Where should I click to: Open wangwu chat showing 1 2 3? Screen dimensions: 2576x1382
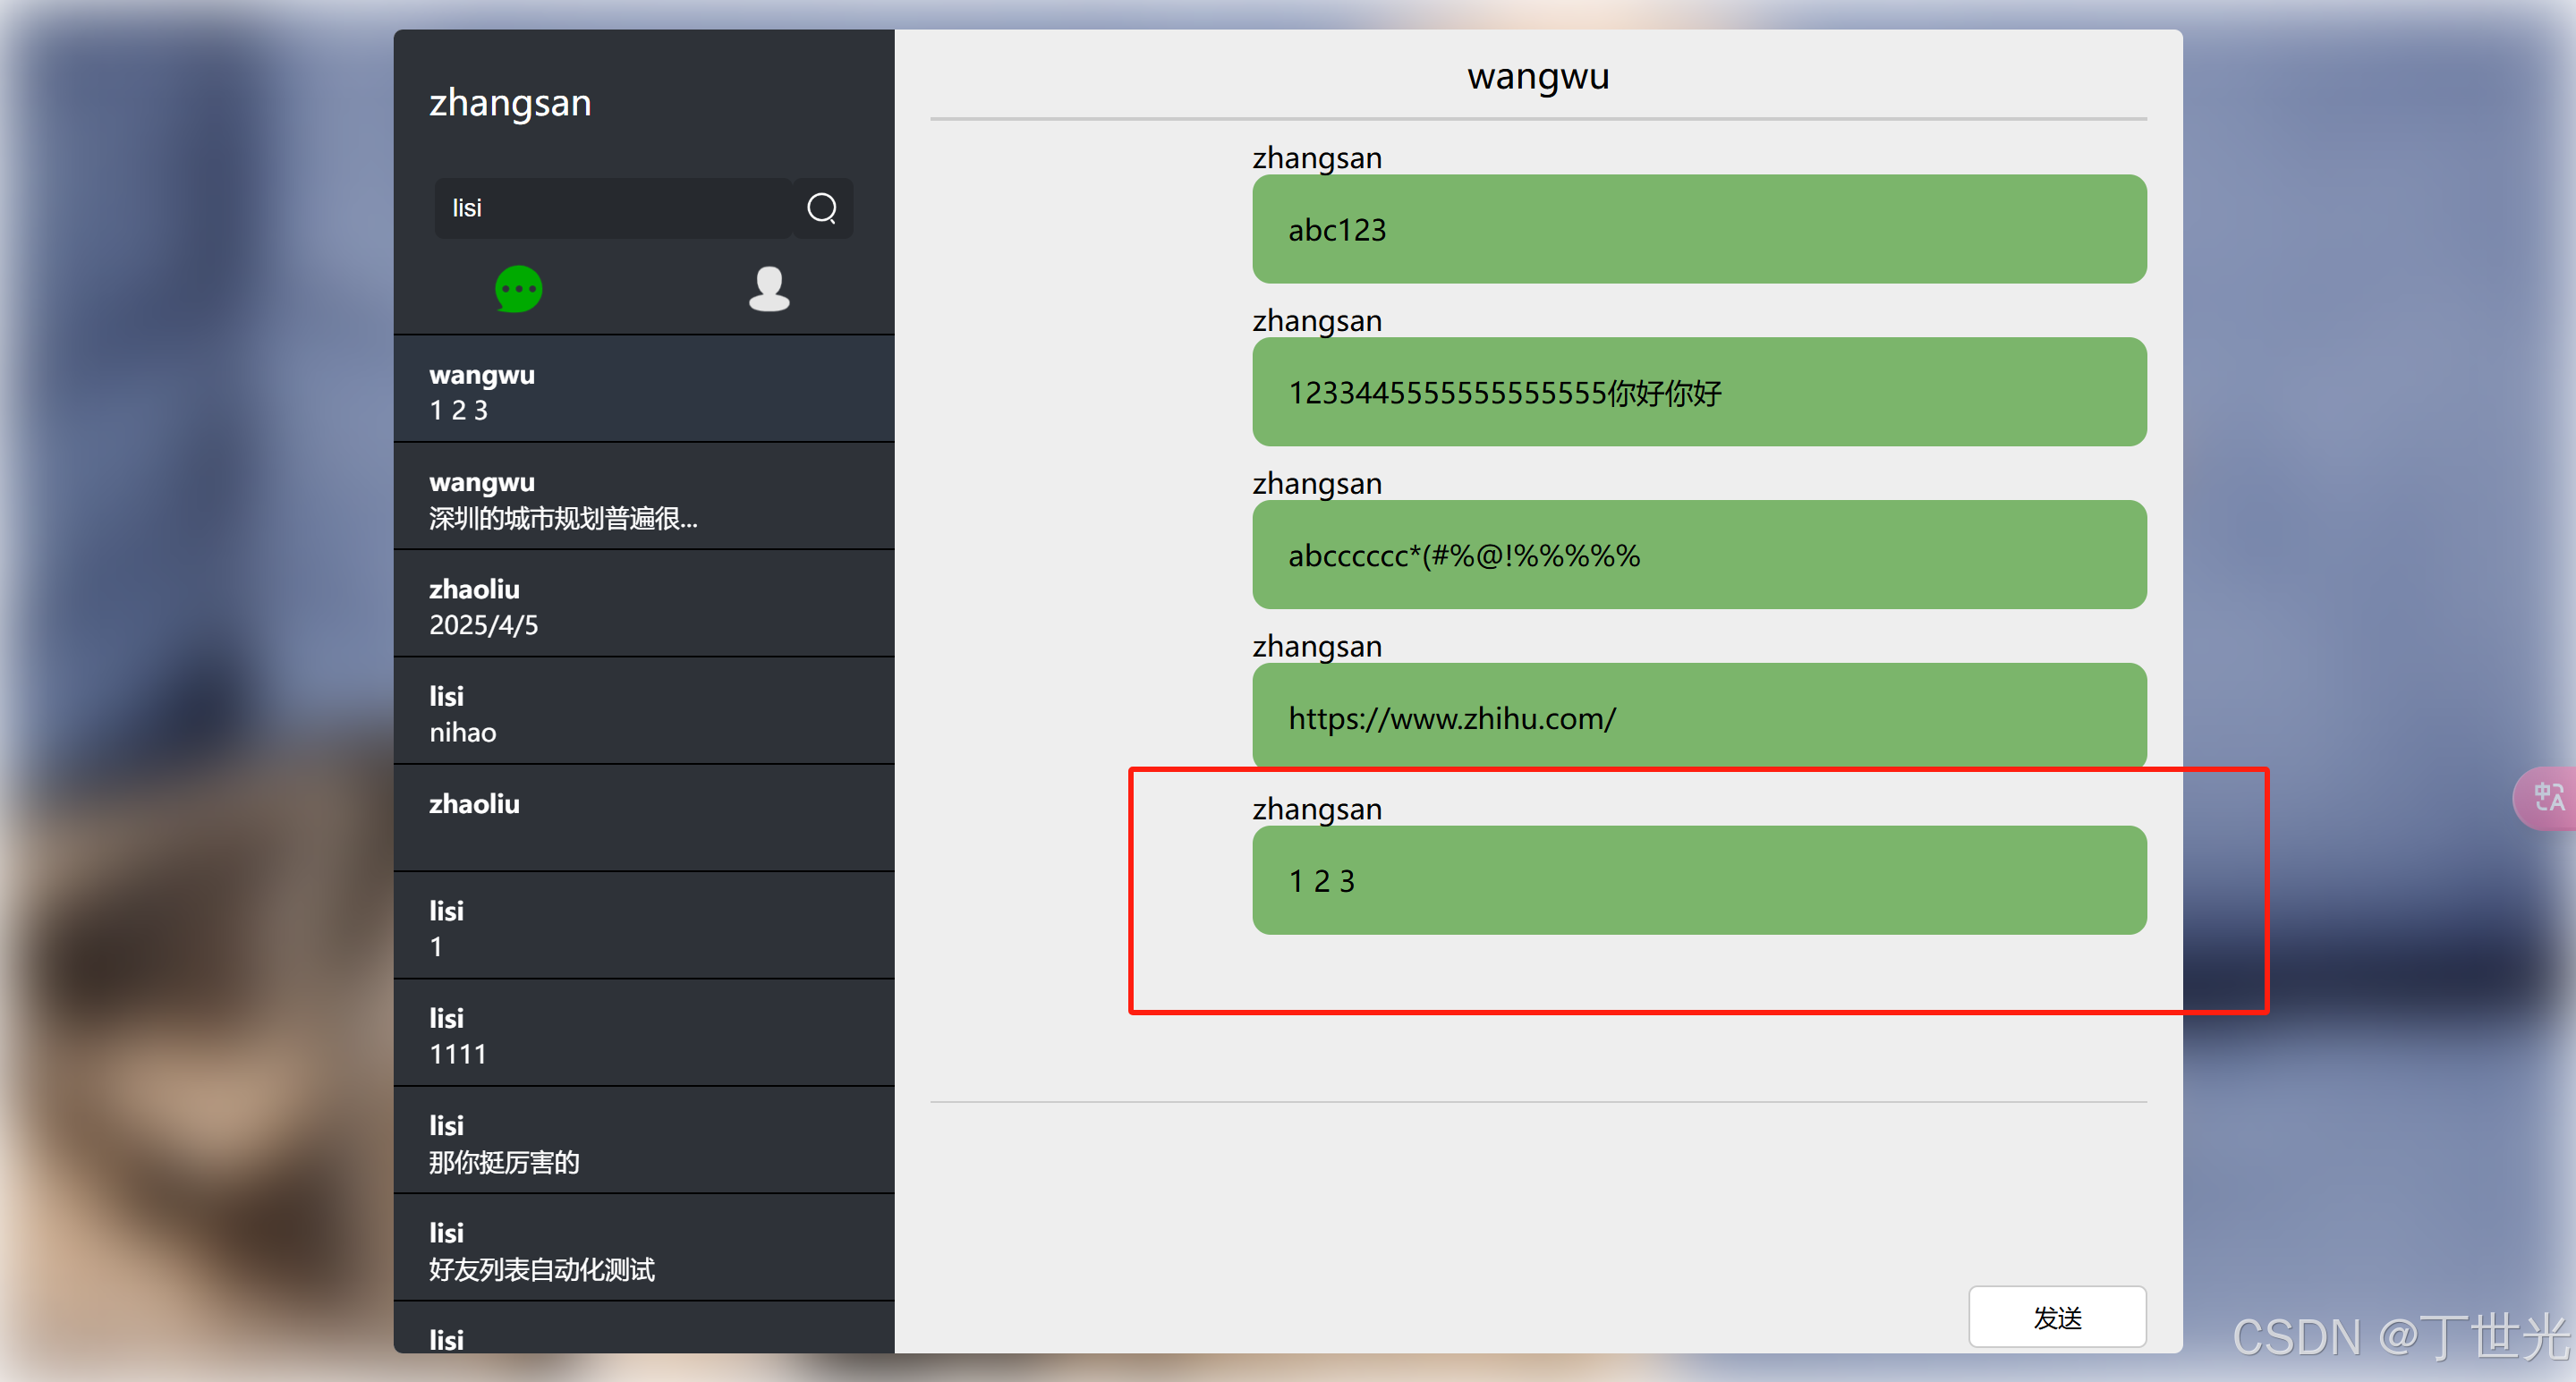click(x=643, y=391)
